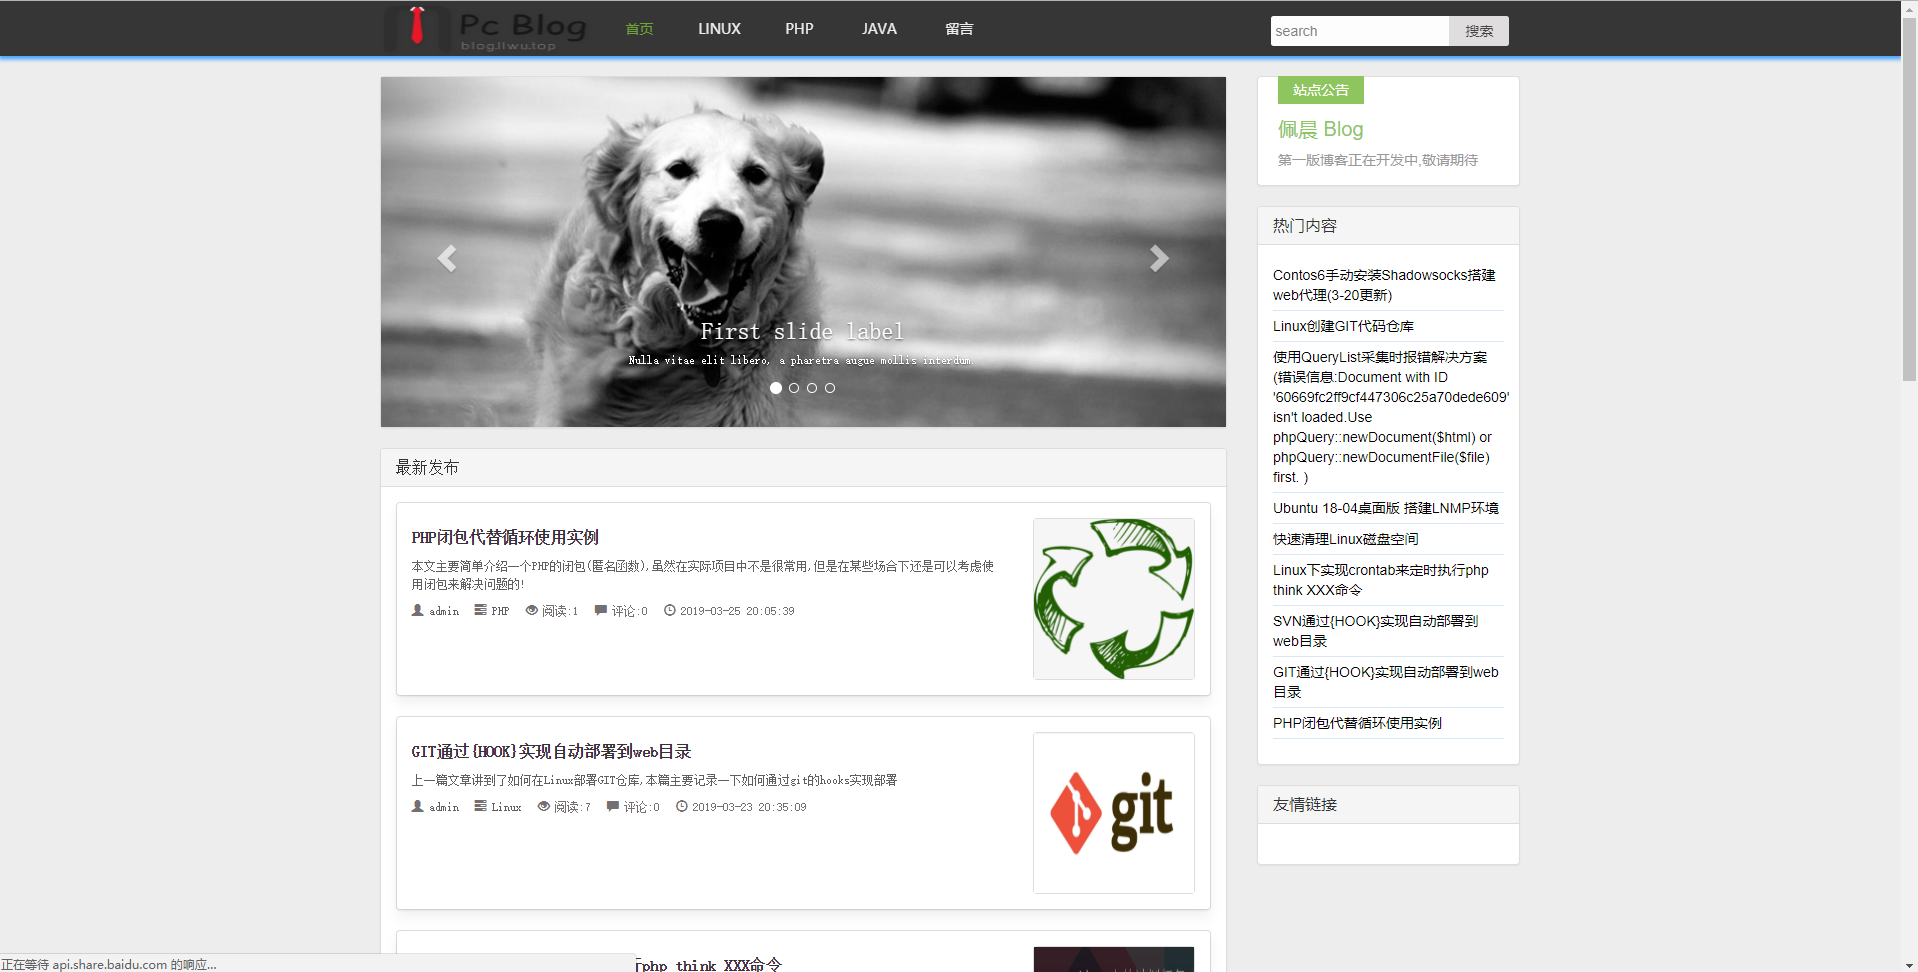This screenshot has height=972, width=1918.
Task: Go to next carousel slide arrow
Action: pos(1159,259)
